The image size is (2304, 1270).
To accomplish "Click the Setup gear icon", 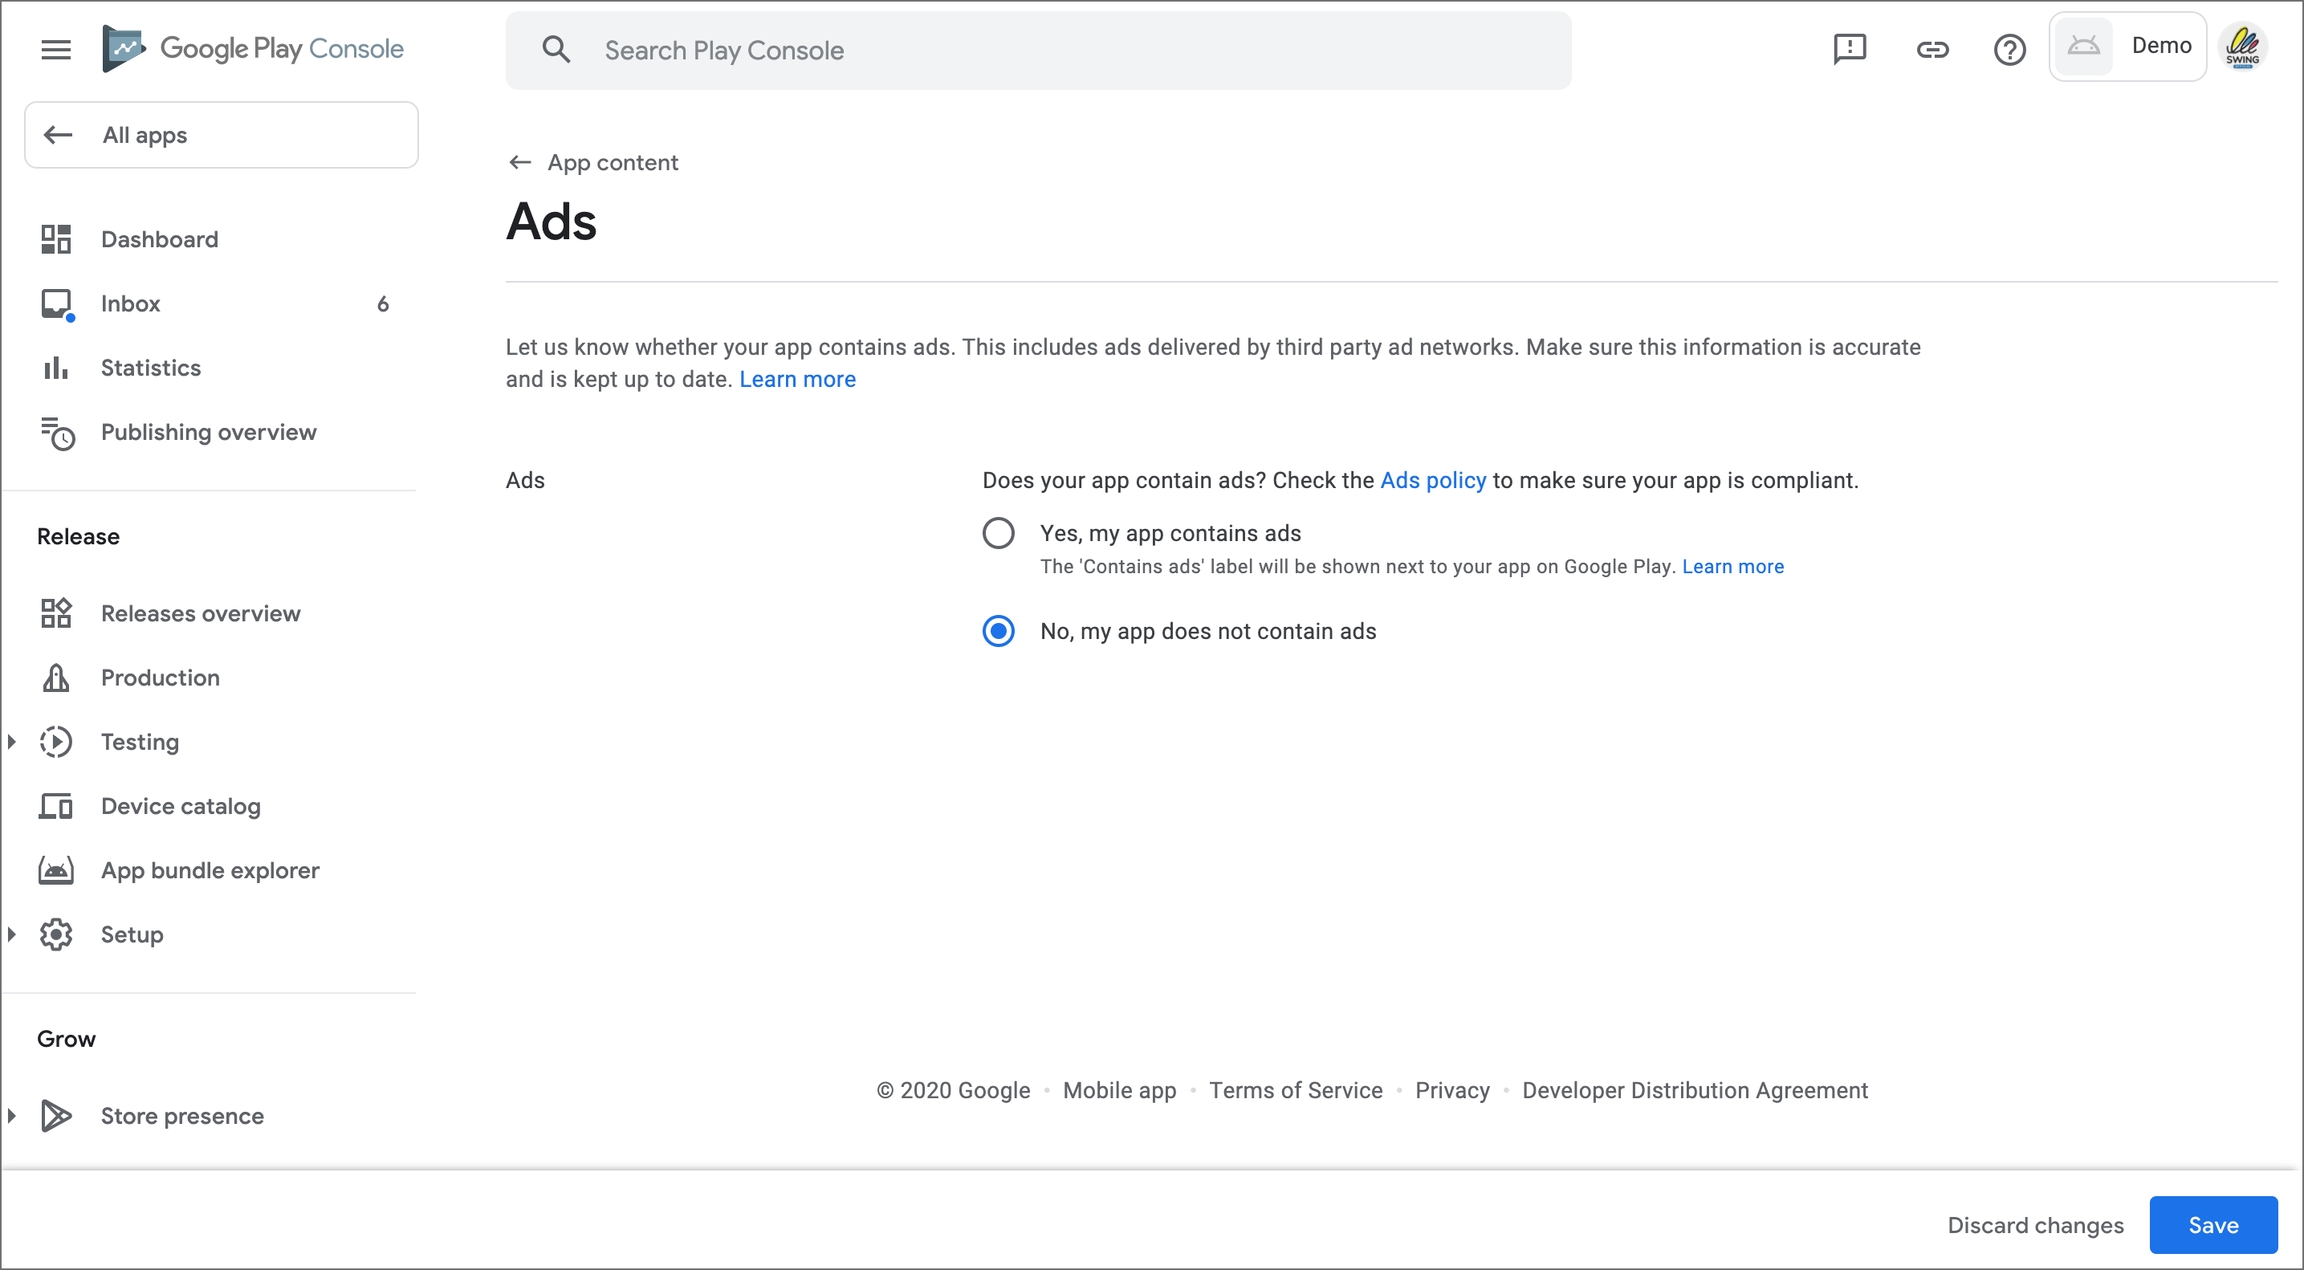I will pos(56,934).
